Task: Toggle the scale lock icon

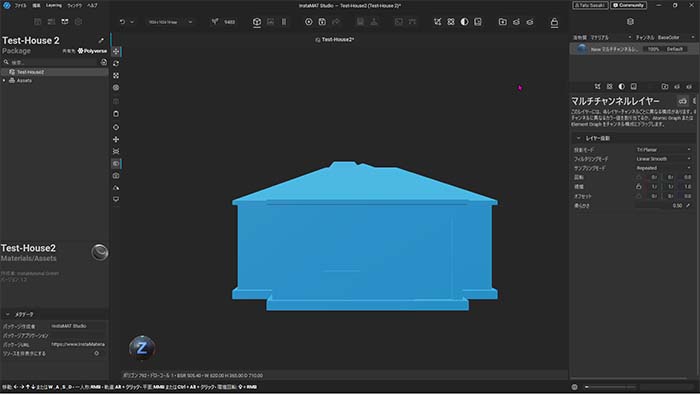Action: click(639, 187)
